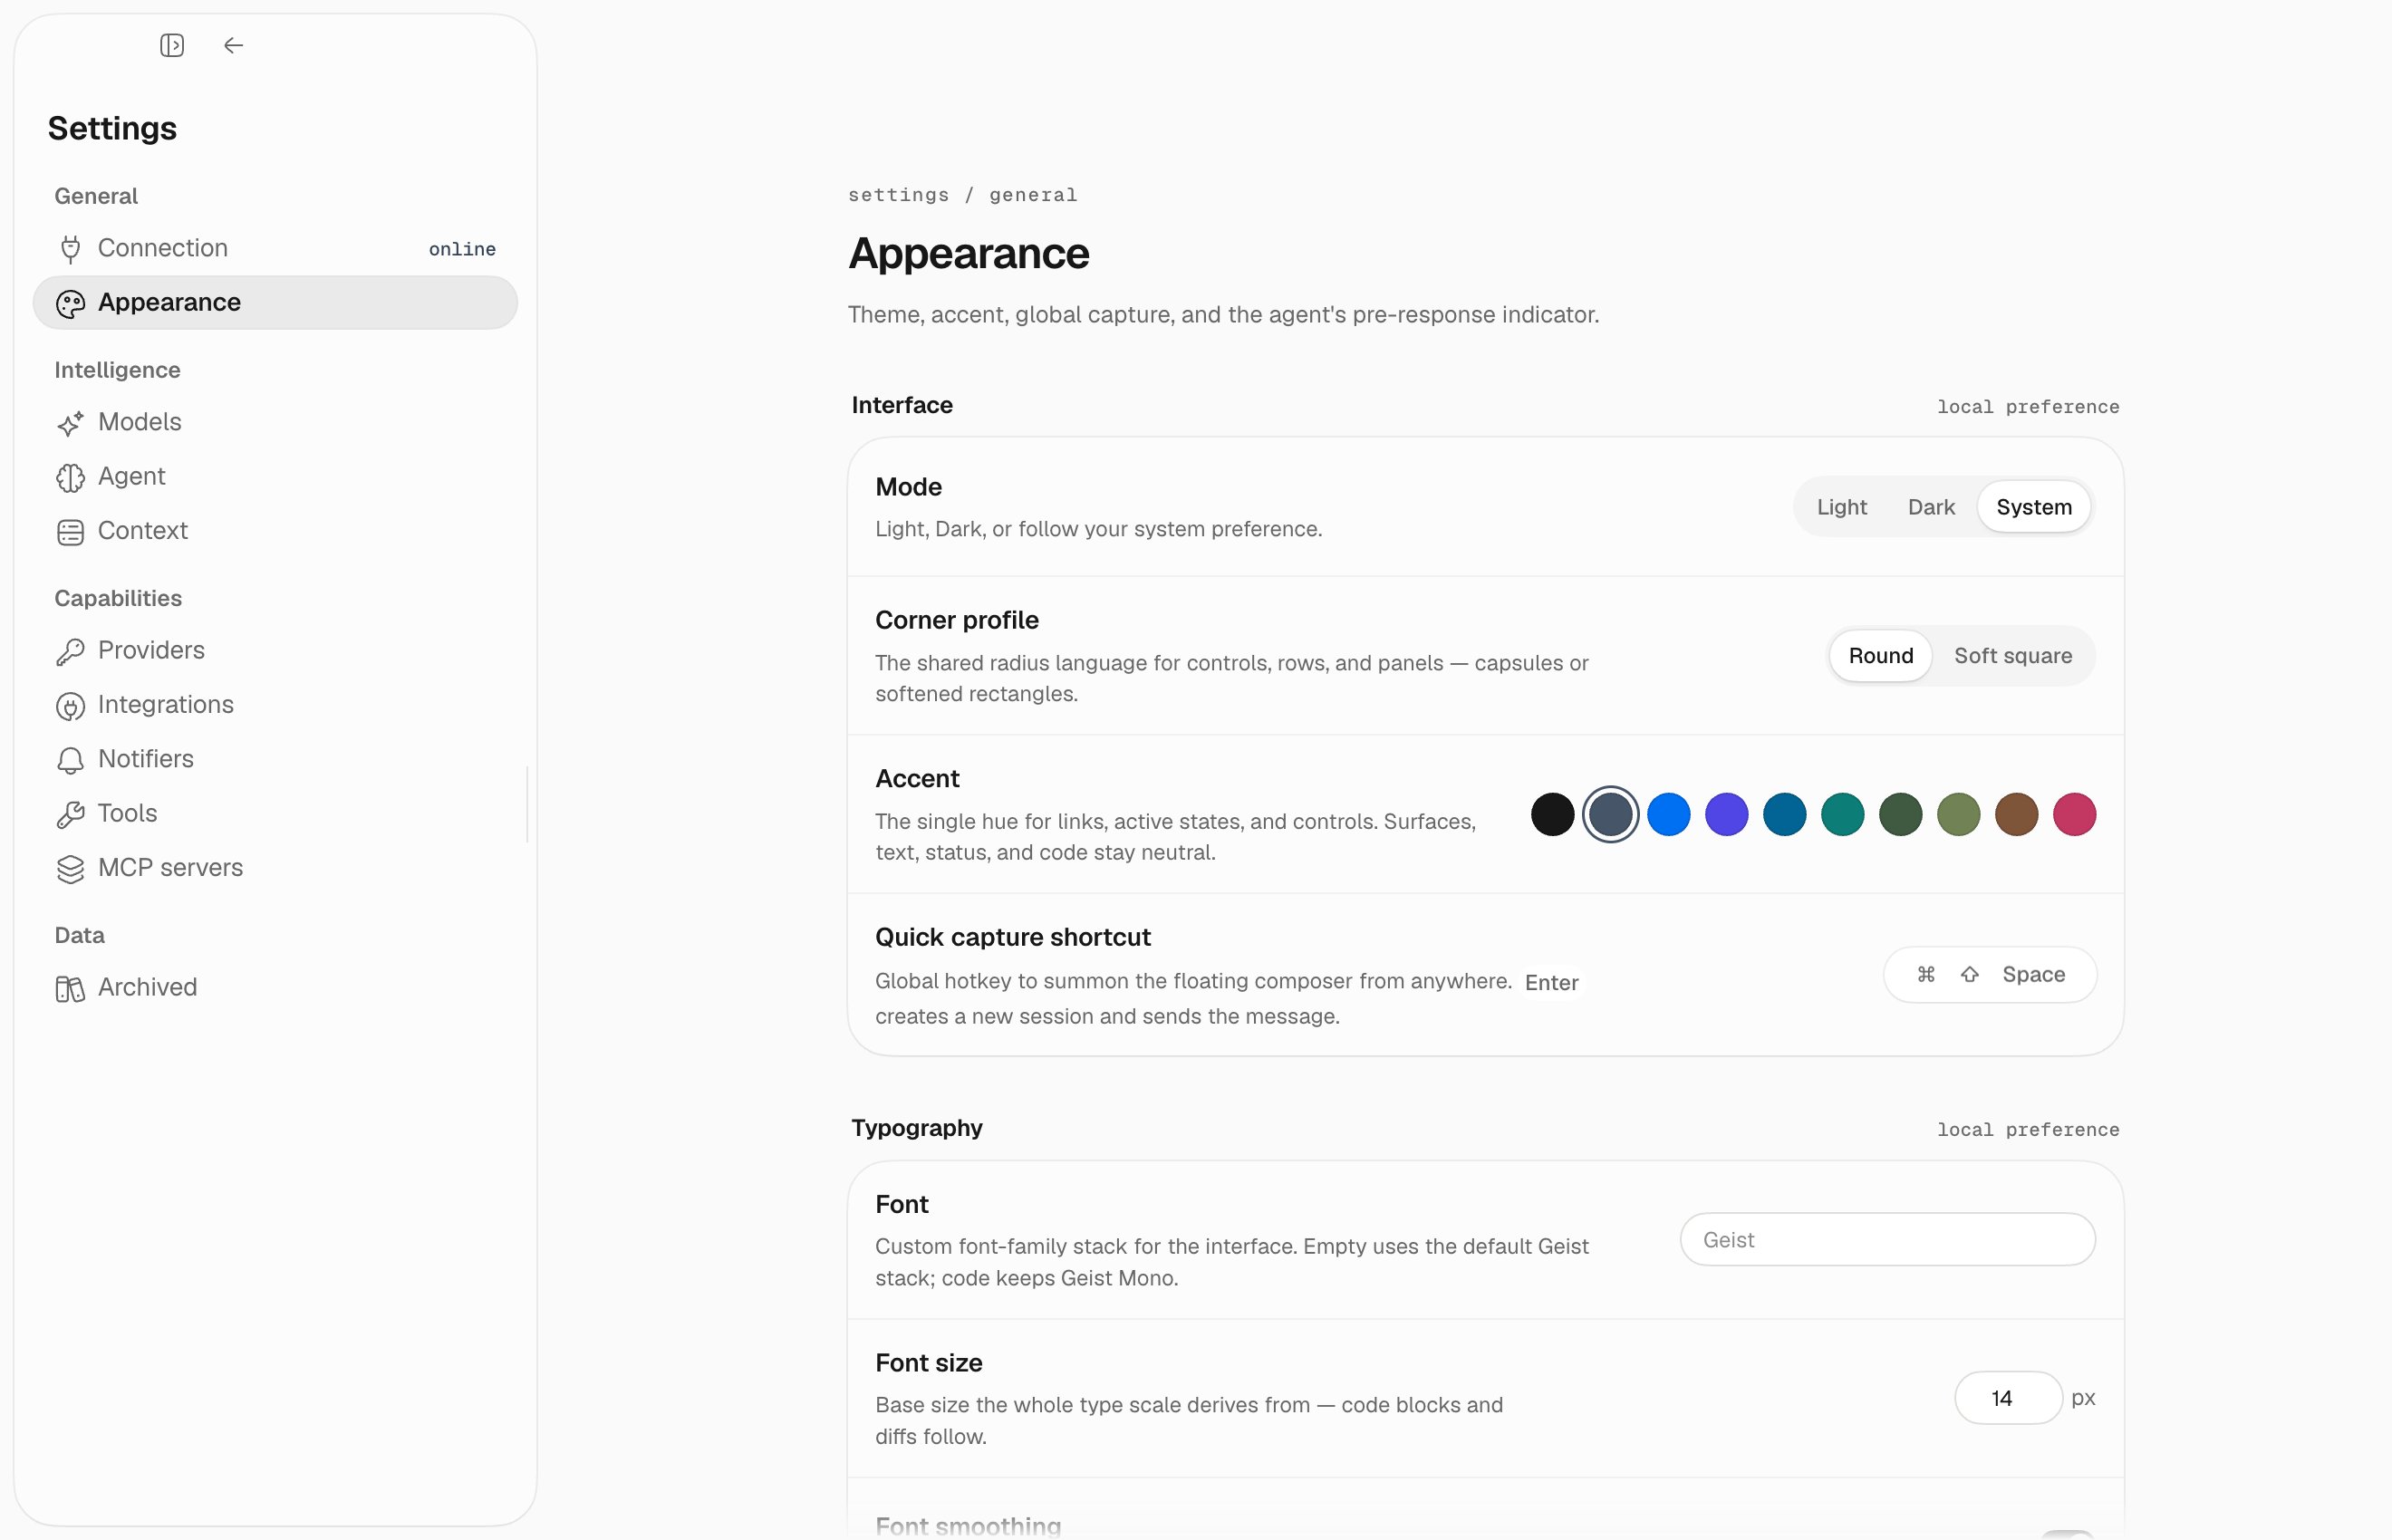
Task: Pick the bright blue accent swatch
Action: [x=1668, y=815]
